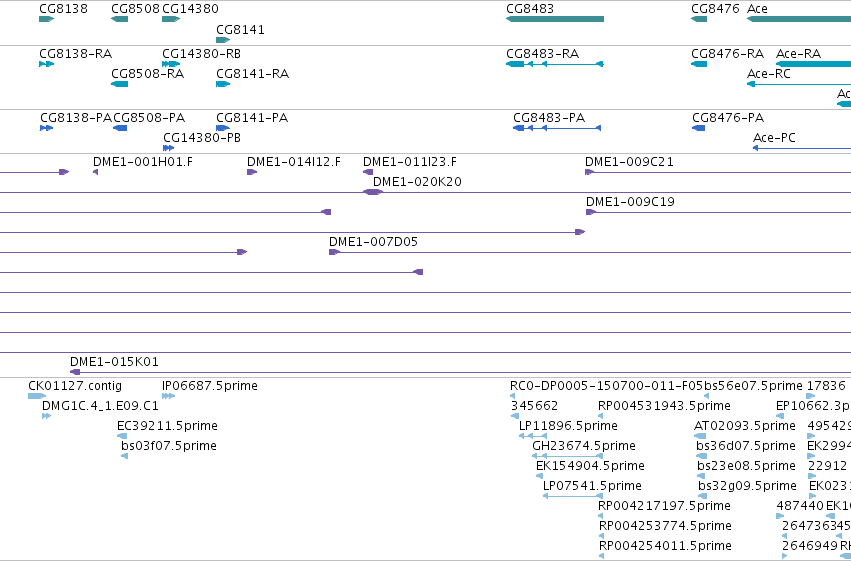This screenshot has width=851, height=561.
Task: Click the LP11896.5prime EST label
Action: tap(568, 426)
